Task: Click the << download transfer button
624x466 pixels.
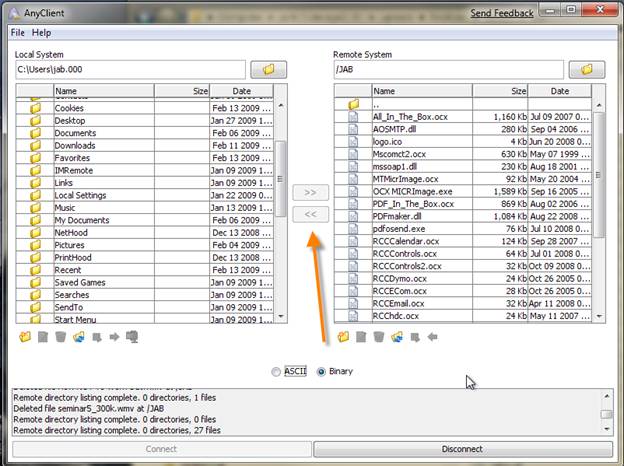Action: point(310,214)
